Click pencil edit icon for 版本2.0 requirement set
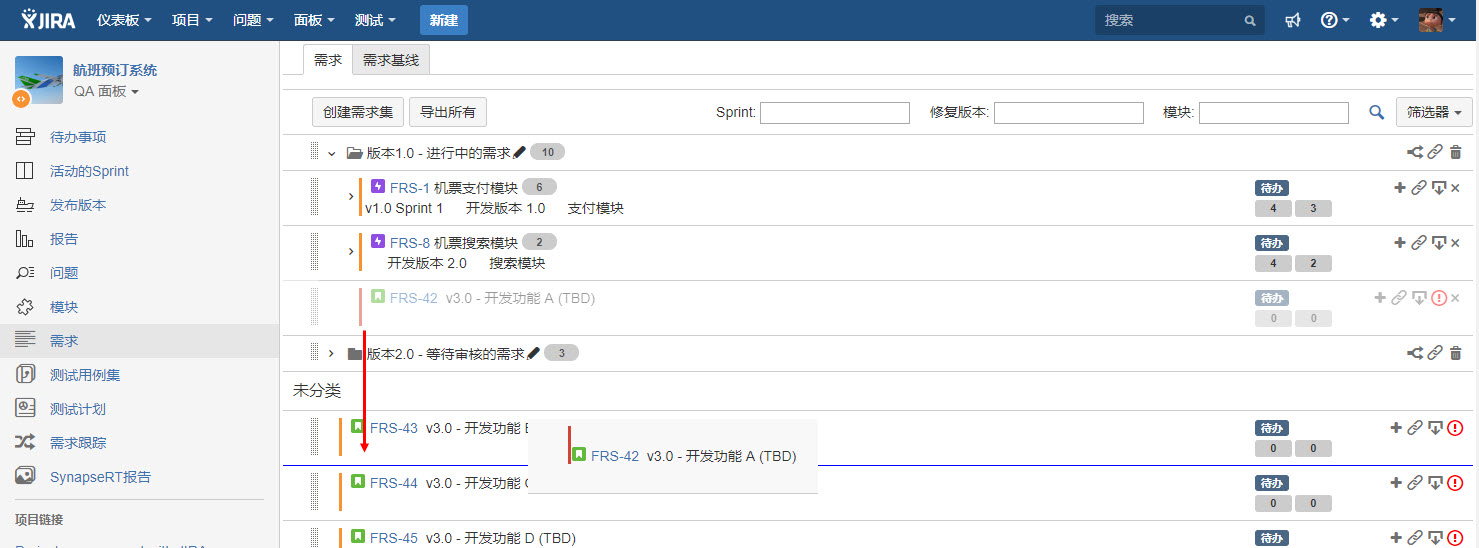Image resolution: width=1479 pixels, height=548 pixels. pyautogui.click(x=533, y=353)
